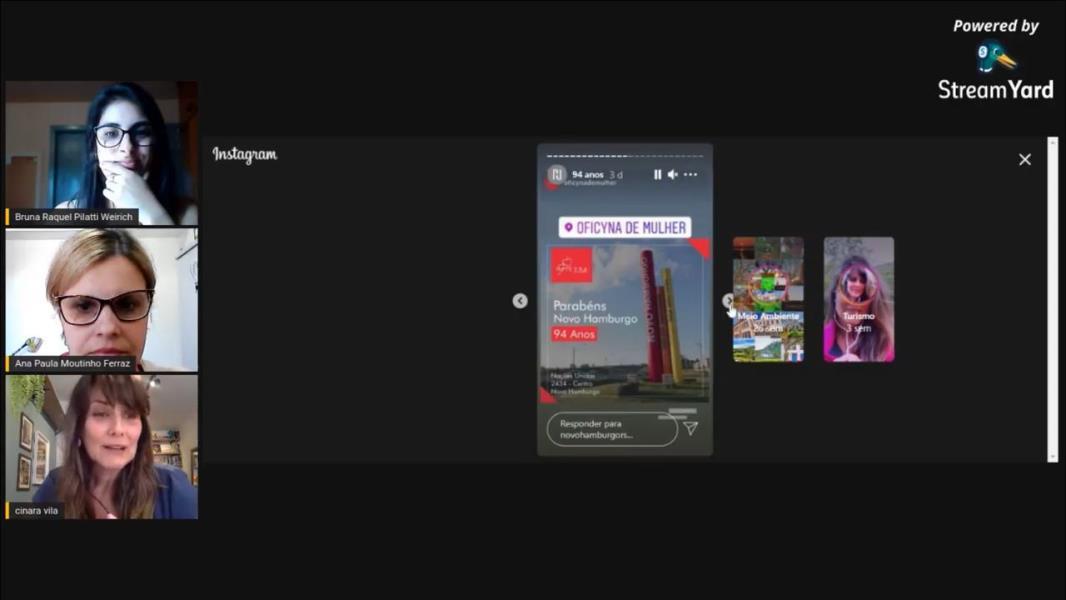
Task: Click the story profile avatar
Action: click(x=556, y=175)
